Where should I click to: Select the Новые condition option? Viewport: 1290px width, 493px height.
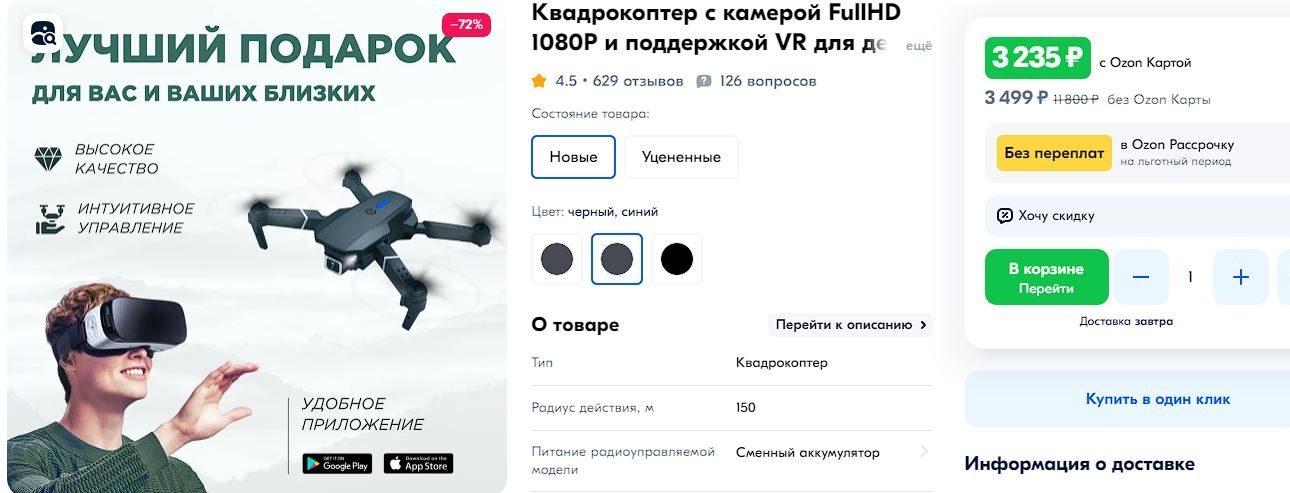click(x=574, y=157)
